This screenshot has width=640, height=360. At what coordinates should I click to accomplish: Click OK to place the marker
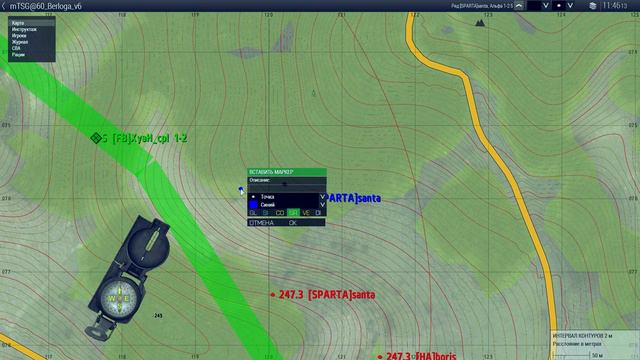pos(293,223)
